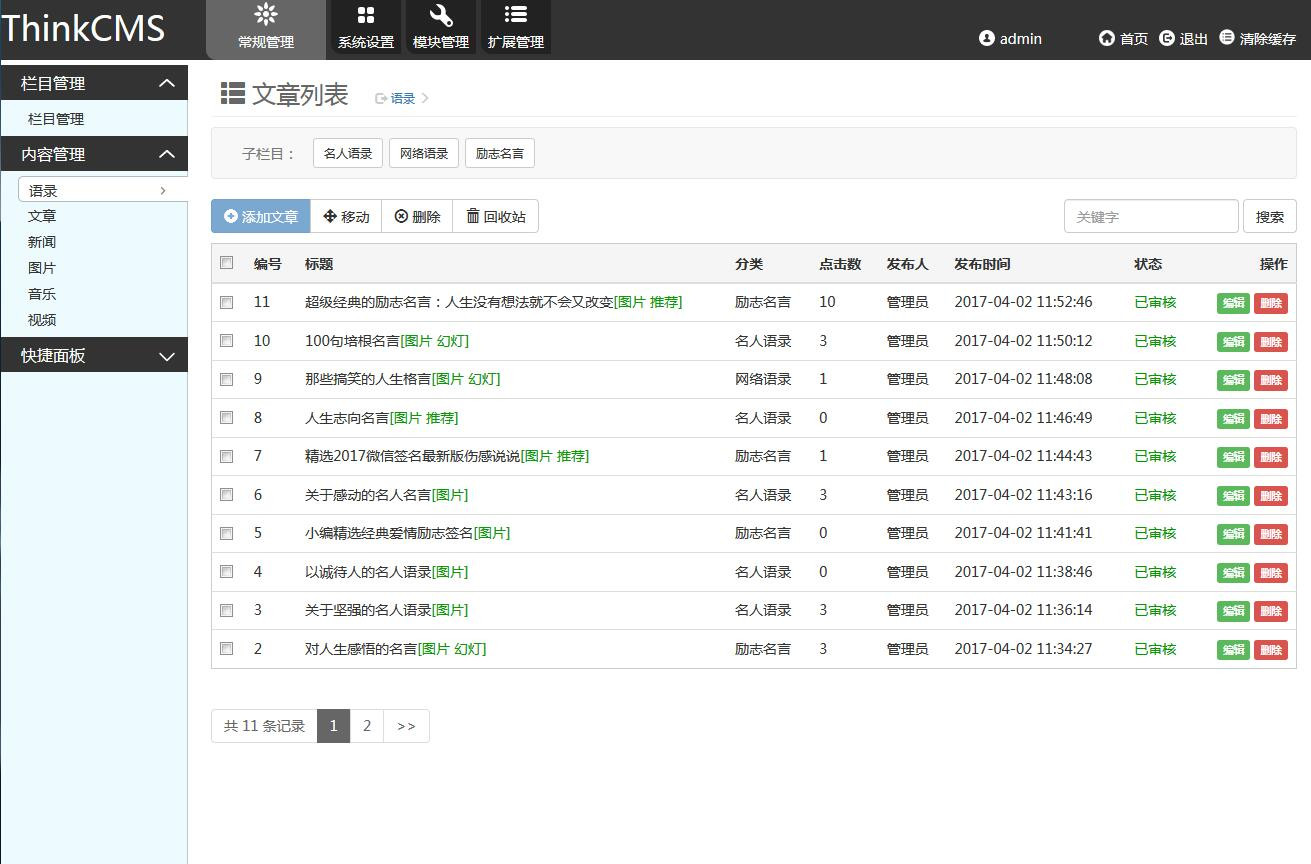The image size is (1311, 864).
Task: Open the 常规管理 sun icon tab
Action: [x=266, y=15]
